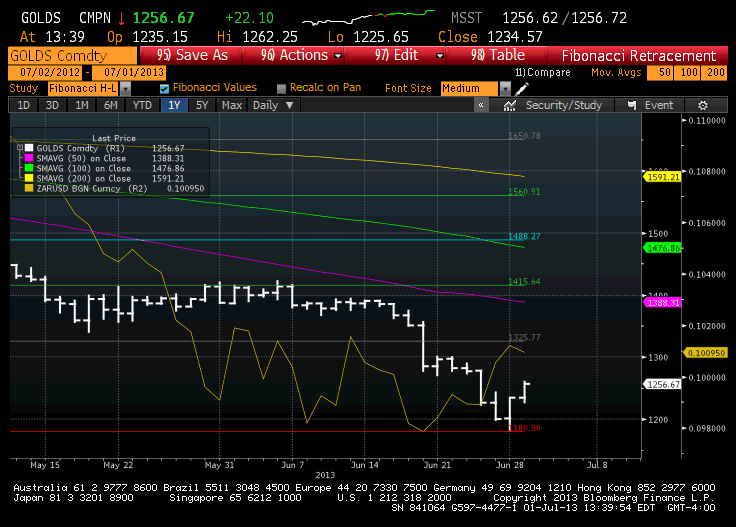The width and height of the screenshot is (736, 527).
Task: Select the 100 moving average button
Action: (x=687, y=72)
